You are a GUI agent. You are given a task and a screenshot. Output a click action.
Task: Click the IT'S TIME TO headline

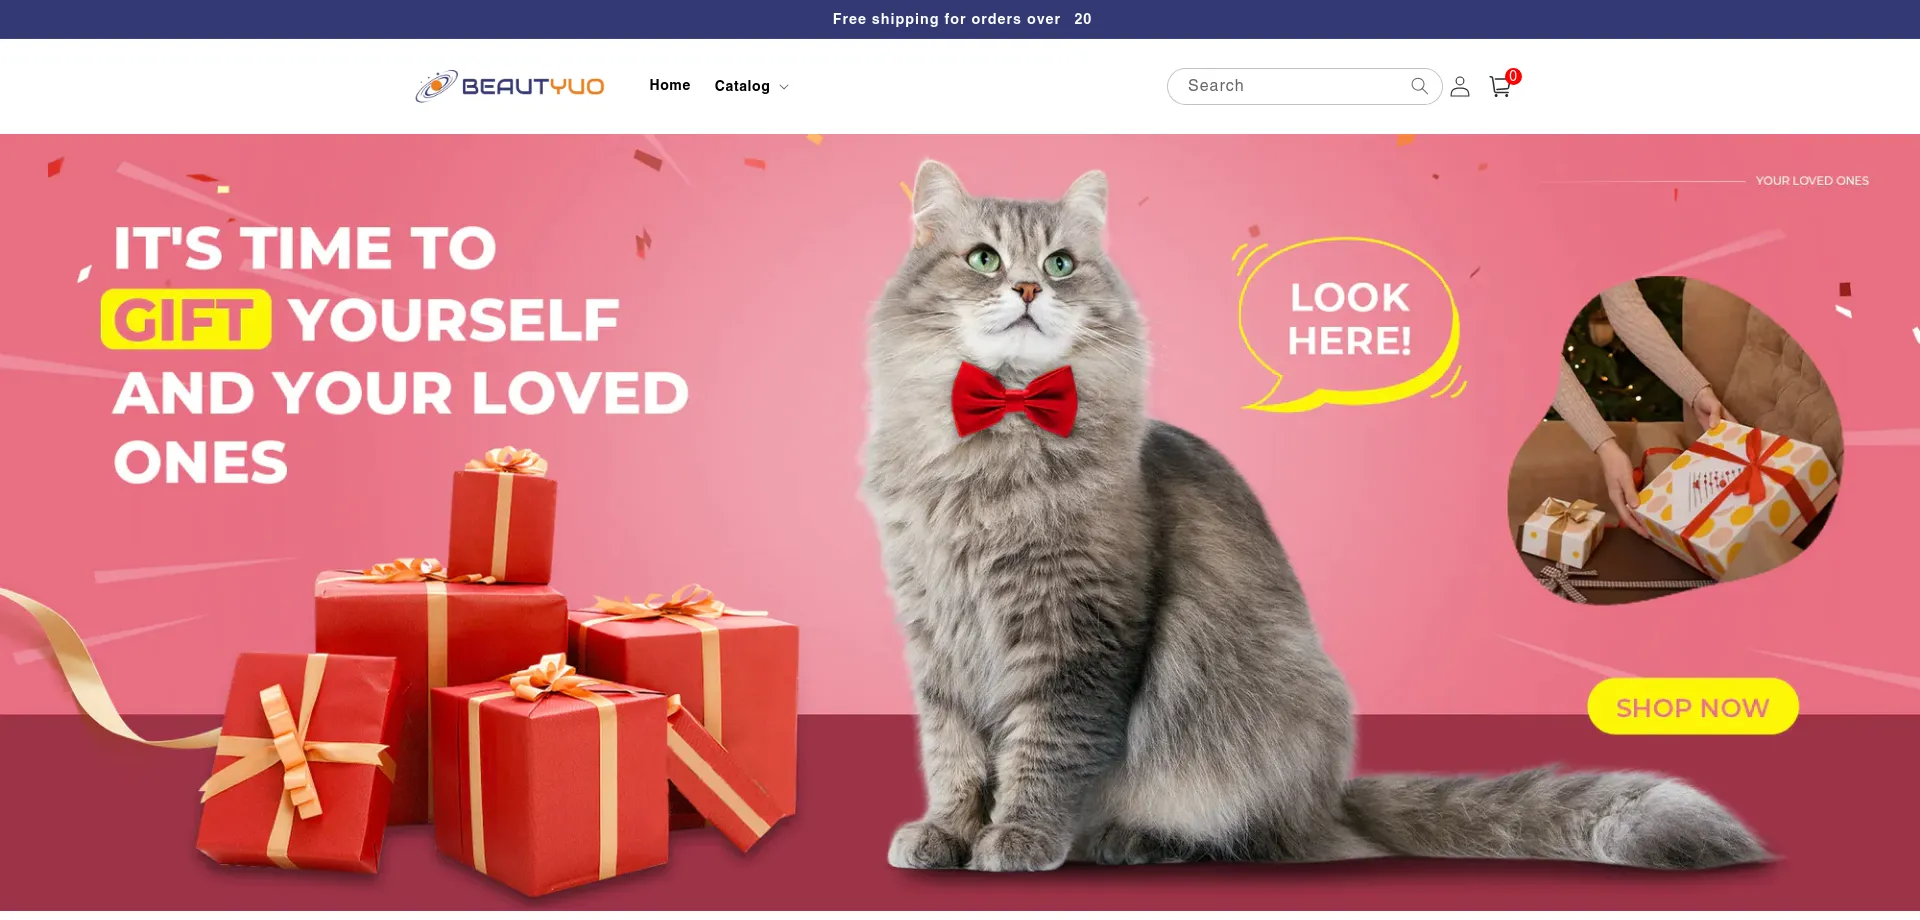coord(305,248)
